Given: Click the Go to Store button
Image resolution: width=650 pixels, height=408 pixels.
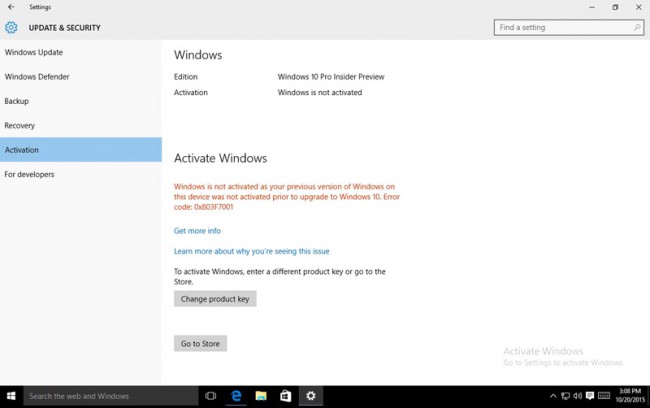Looking at the screenshot, I should coord(200,344).
